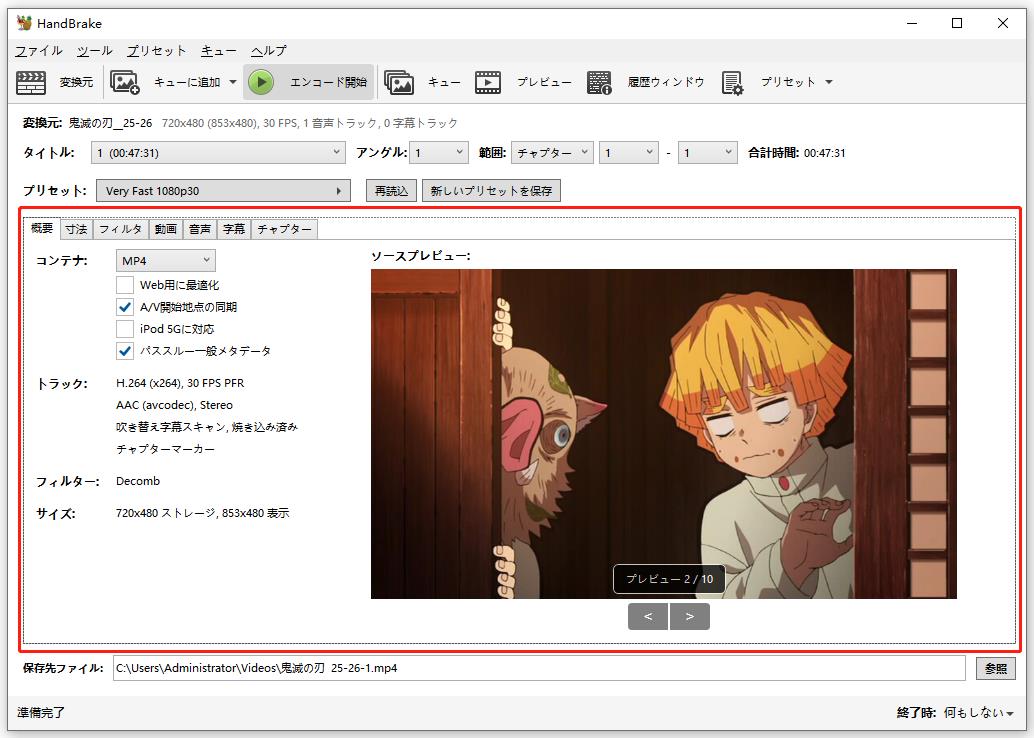Click the キューに追加 add-to-queue image icon
The height and width of the screenshot is (738, 1034).
[x=125, y=82]
